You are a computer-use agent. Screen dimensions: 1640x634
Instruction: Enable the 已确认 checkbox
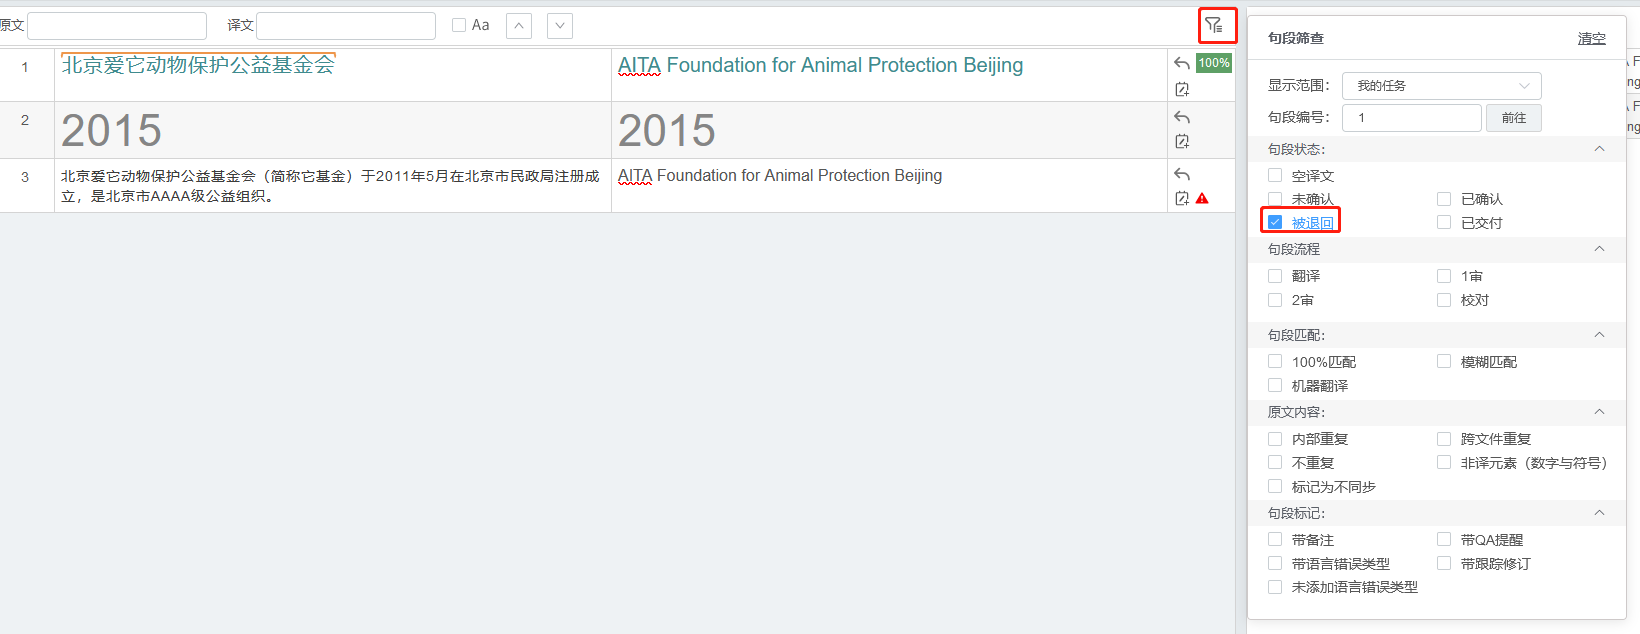1444,198
